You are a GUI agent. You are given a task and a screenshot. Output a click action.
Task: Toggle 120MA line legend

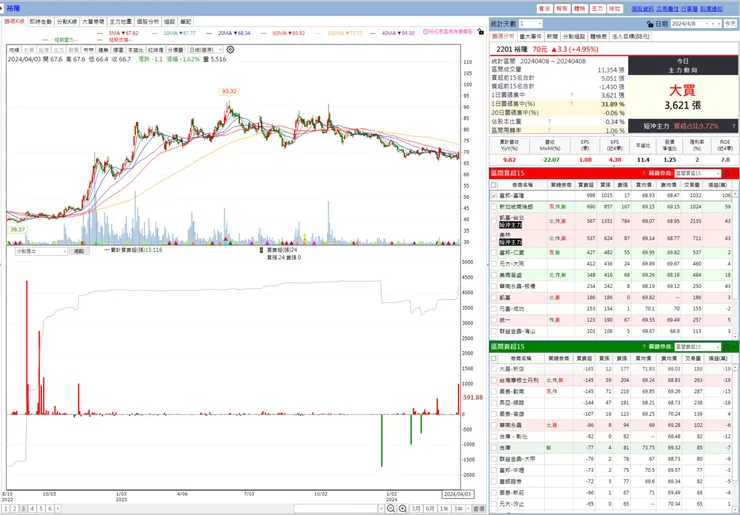click(345, 34)
